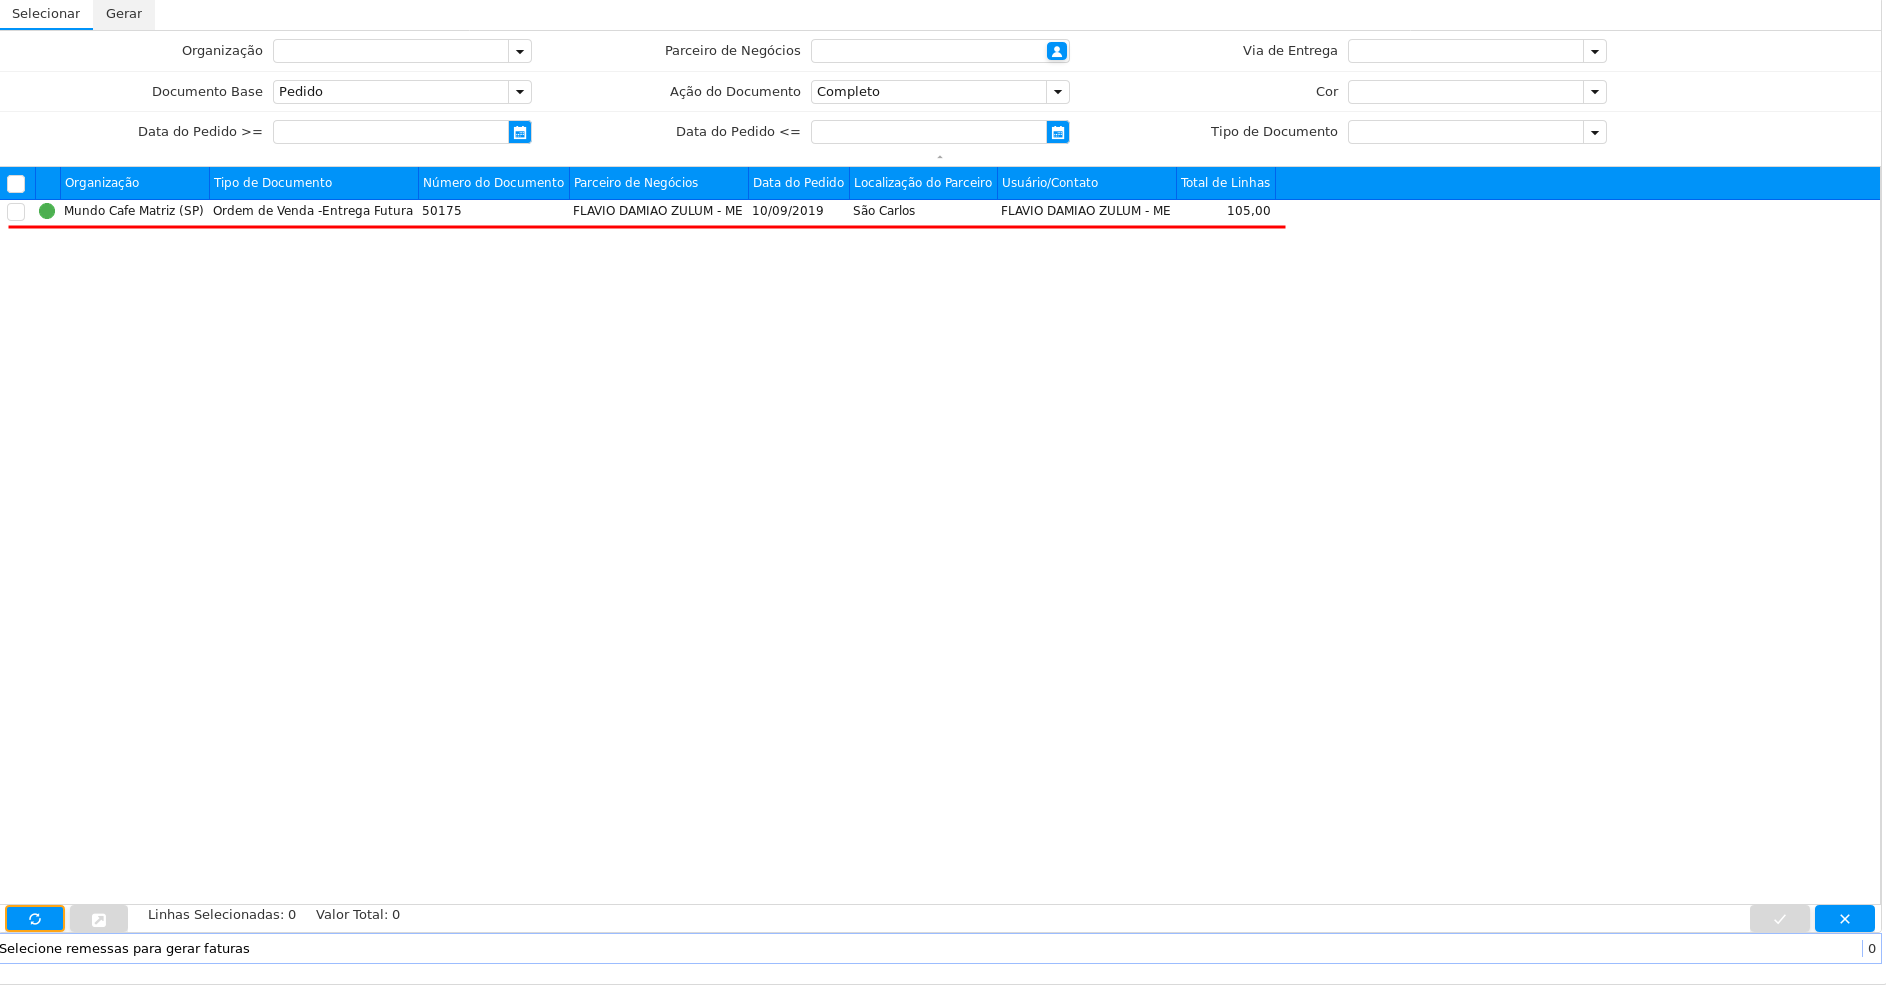Open the Documento Base dropdown
The height and width of the screenshot is (985, 1886).
pos(520,92)
